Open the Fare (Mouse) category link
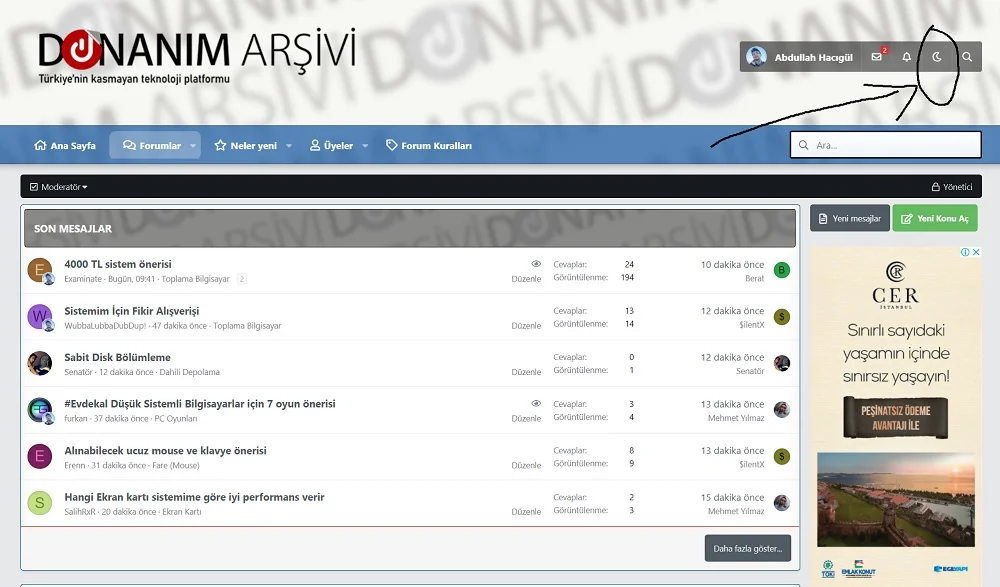 click(175, 465)
